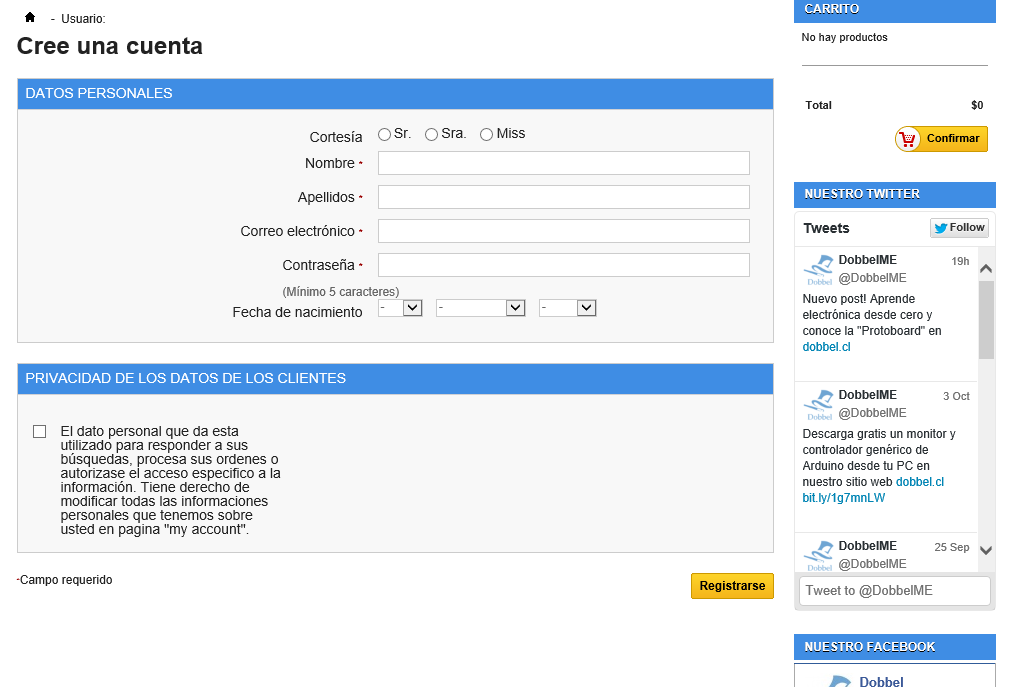Click the Twitter feed scrollbar thumb
The height and width of the screenshot is (687, 1009).
tap(986, 320)
